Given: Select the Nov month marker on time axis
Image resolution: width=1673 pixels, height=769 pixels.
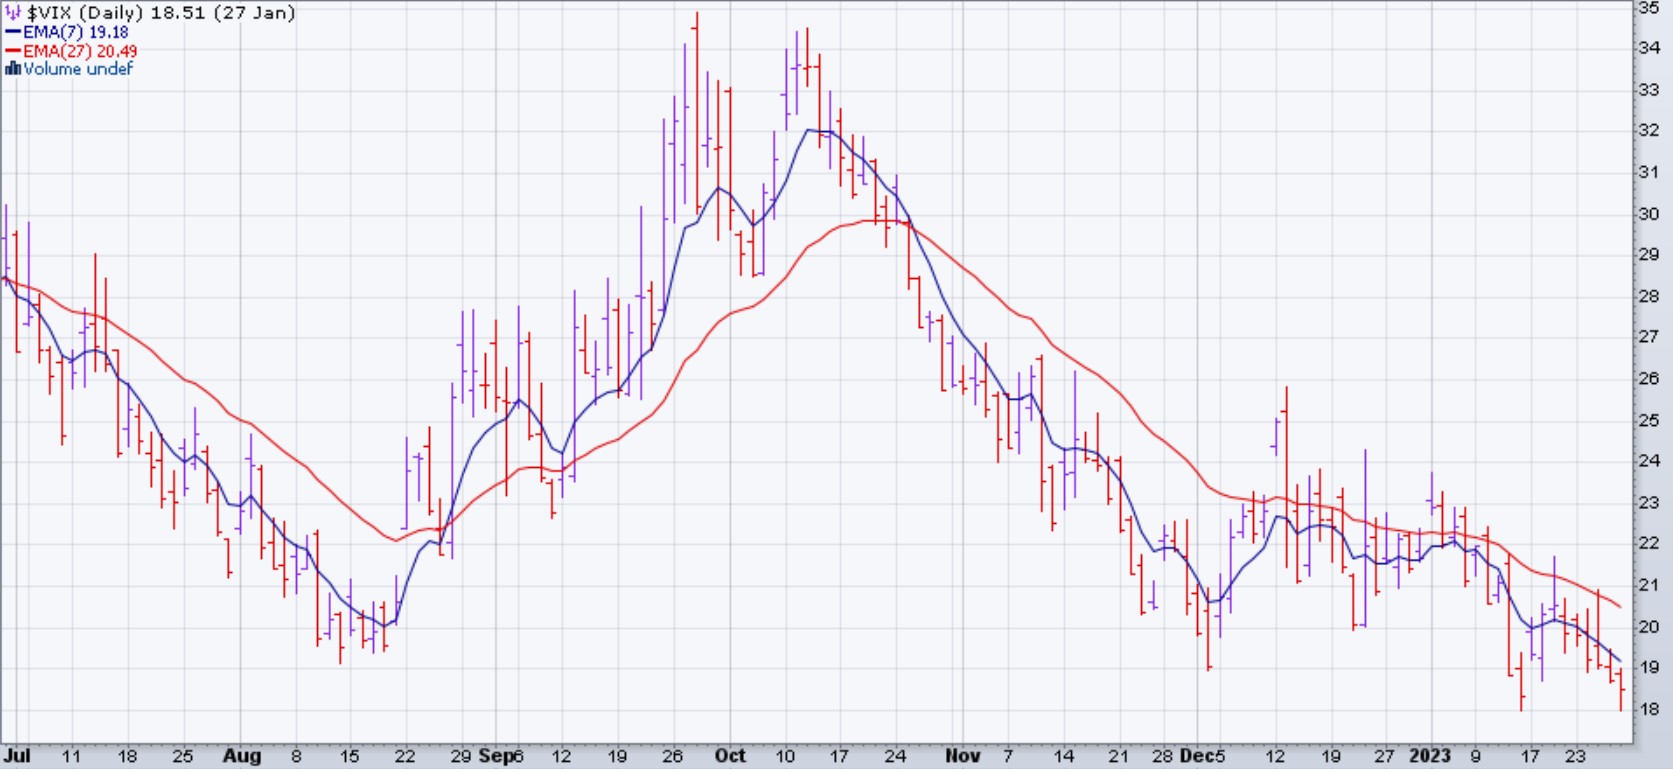Looking at the screenshot, I should (x=962, y=756).
